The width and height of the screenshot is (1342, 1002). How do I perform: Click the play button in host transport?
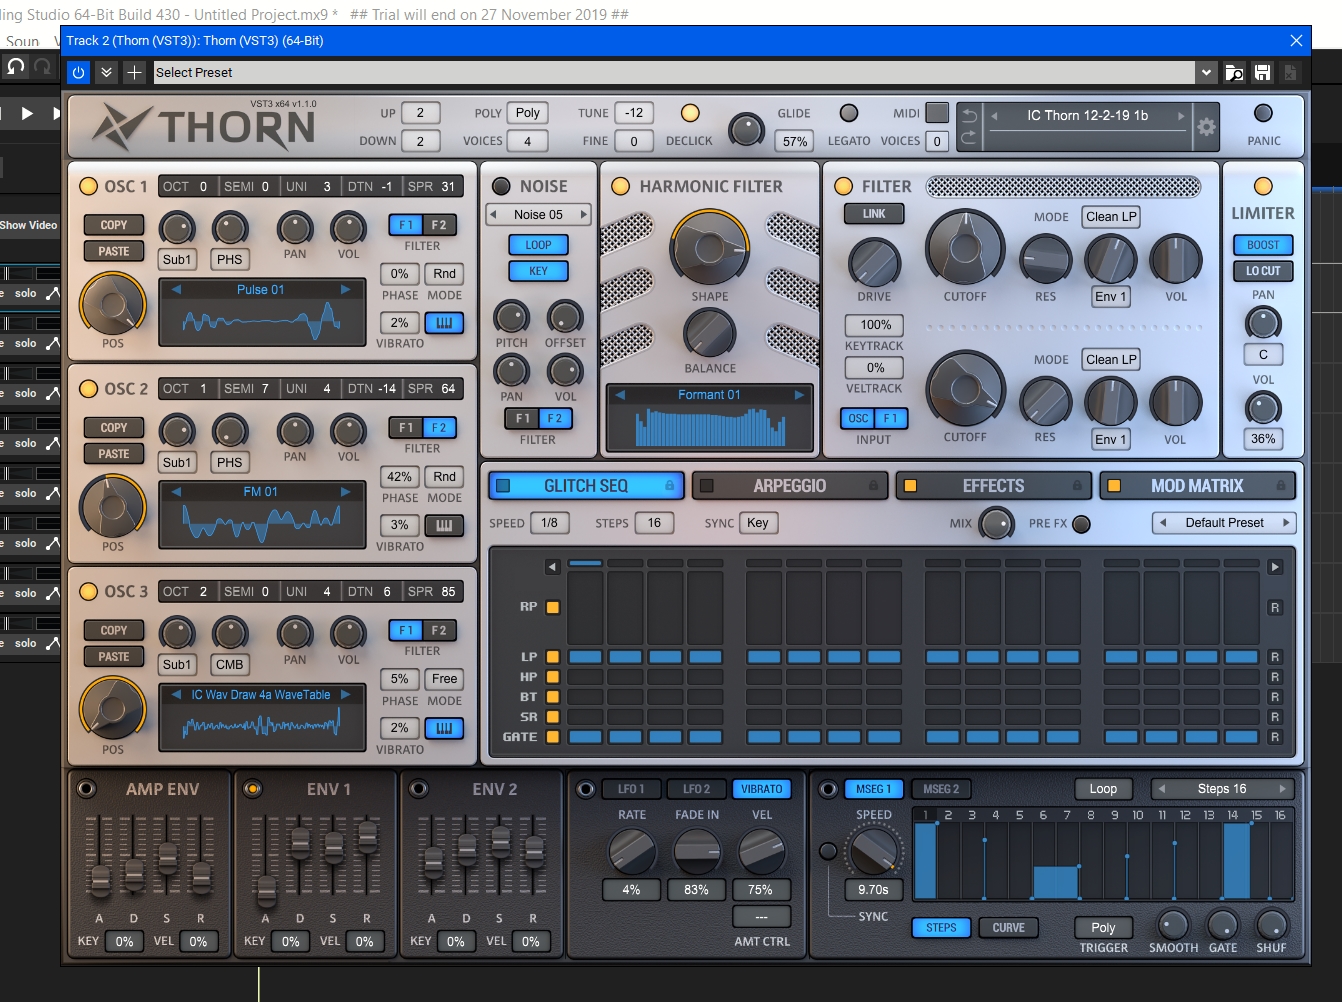pos(27,114)
